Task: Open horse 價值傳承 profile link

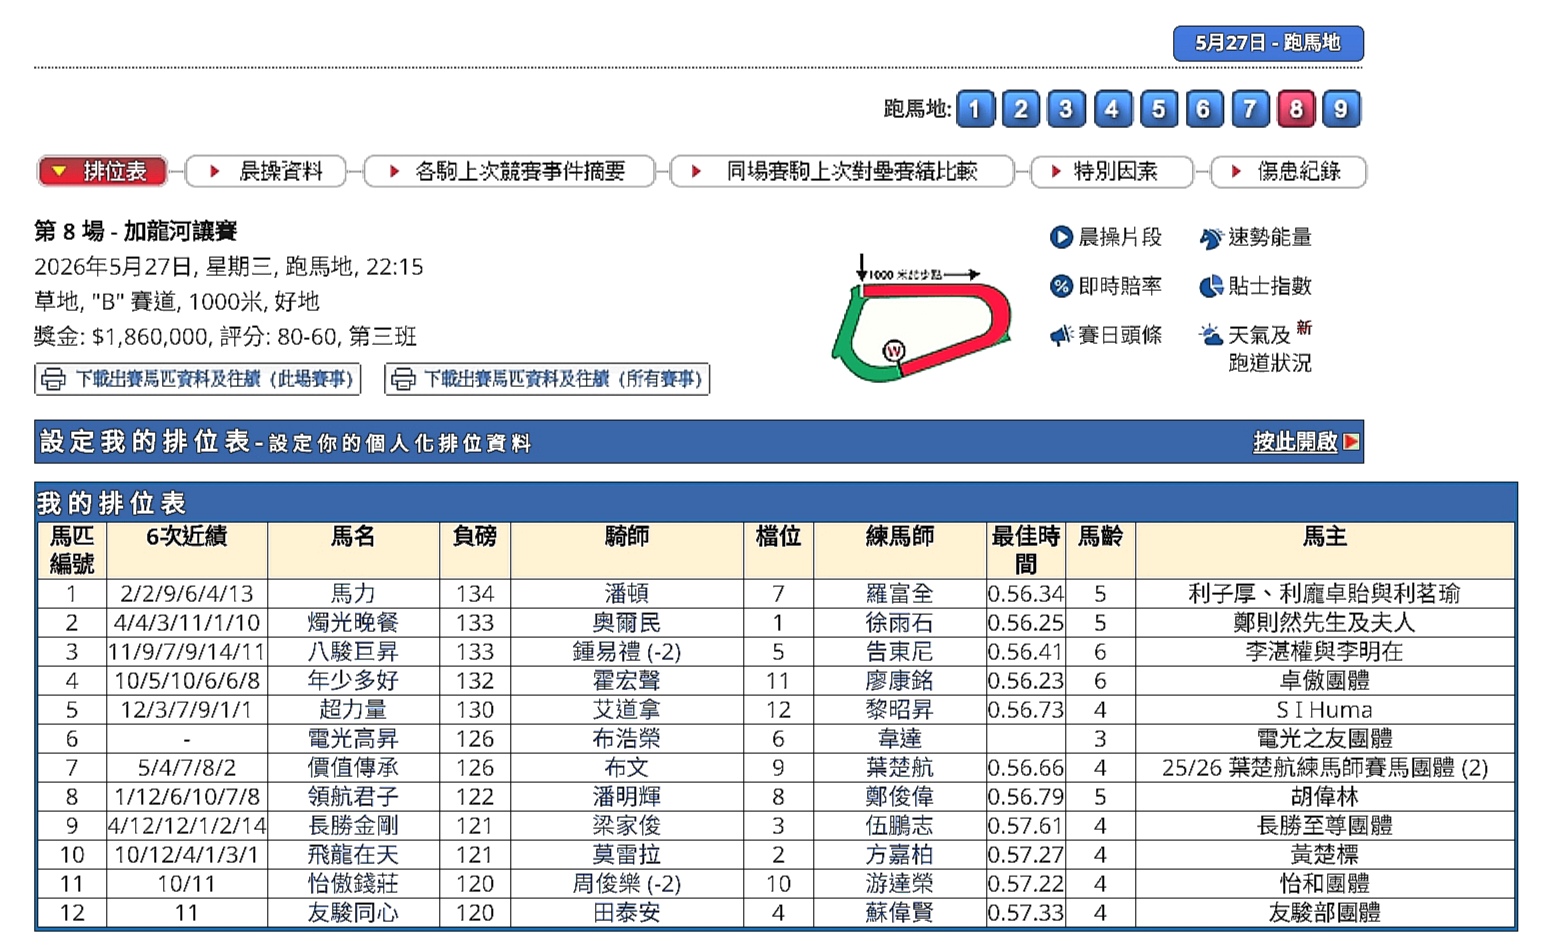Action: click(x=353, y=768)
